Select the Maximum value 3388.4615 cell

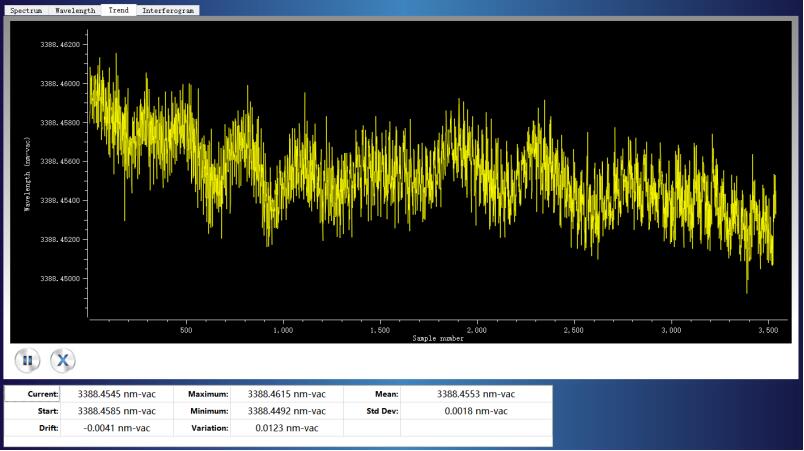coord(286,394)
